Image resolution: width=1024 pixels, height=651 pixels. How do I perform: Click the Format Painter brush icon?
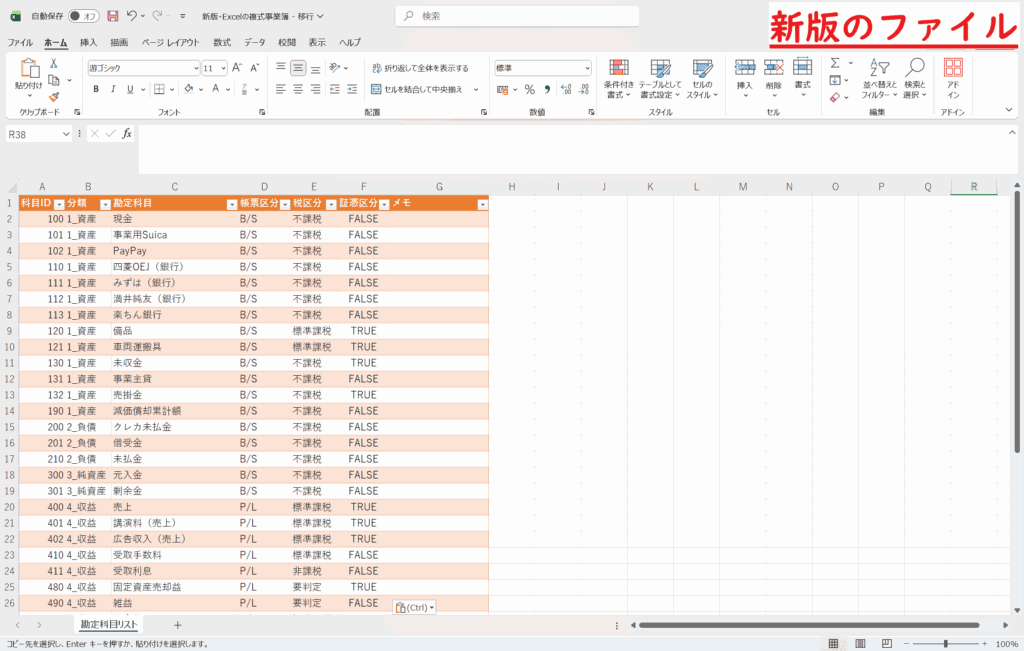(54, 97)
